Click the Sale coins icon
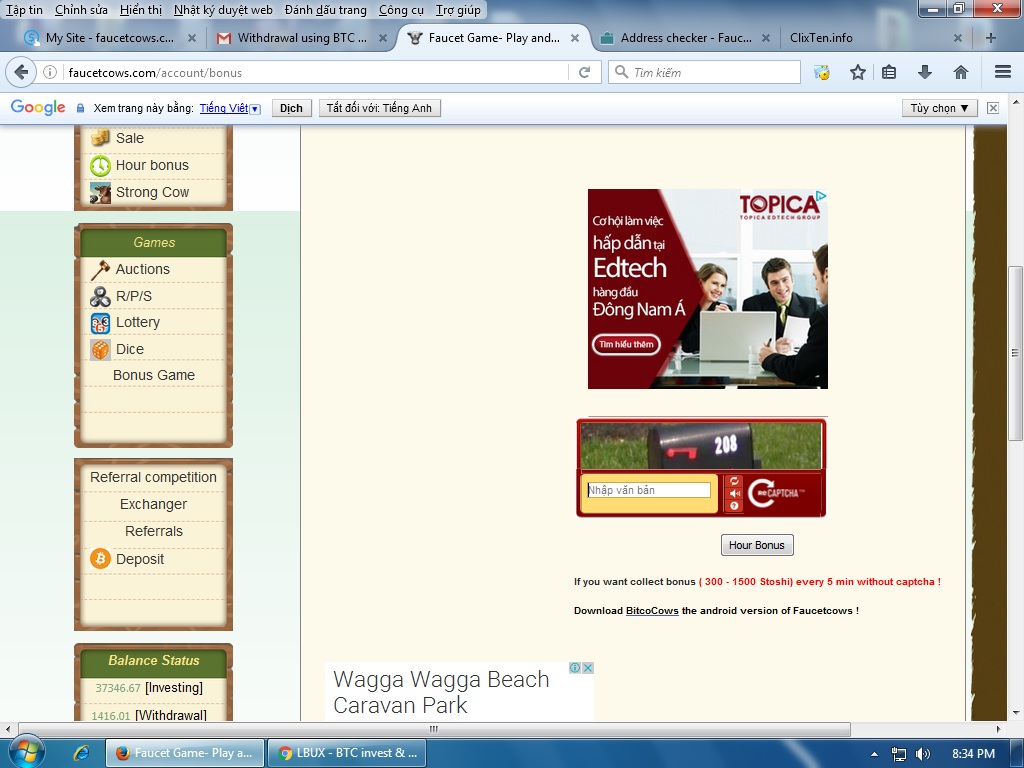The width and height of the screenshot is (1024, 768). (100, 138)
